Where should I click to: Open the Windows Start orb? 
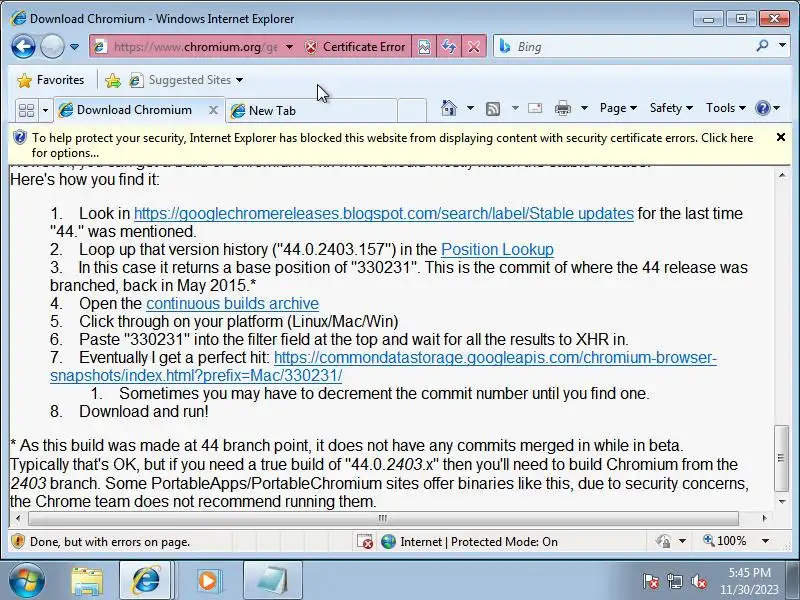tap(26, 581)
